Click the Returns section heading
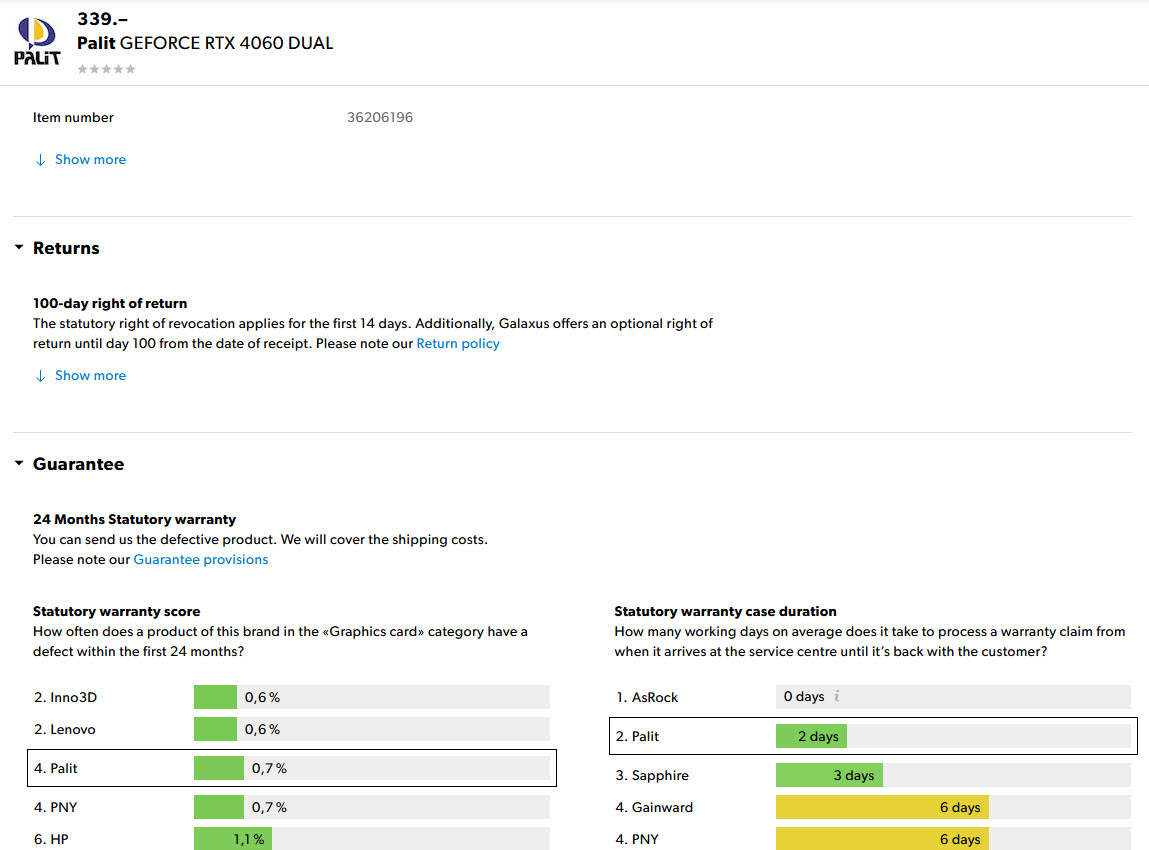 click(x=66, y=248)
